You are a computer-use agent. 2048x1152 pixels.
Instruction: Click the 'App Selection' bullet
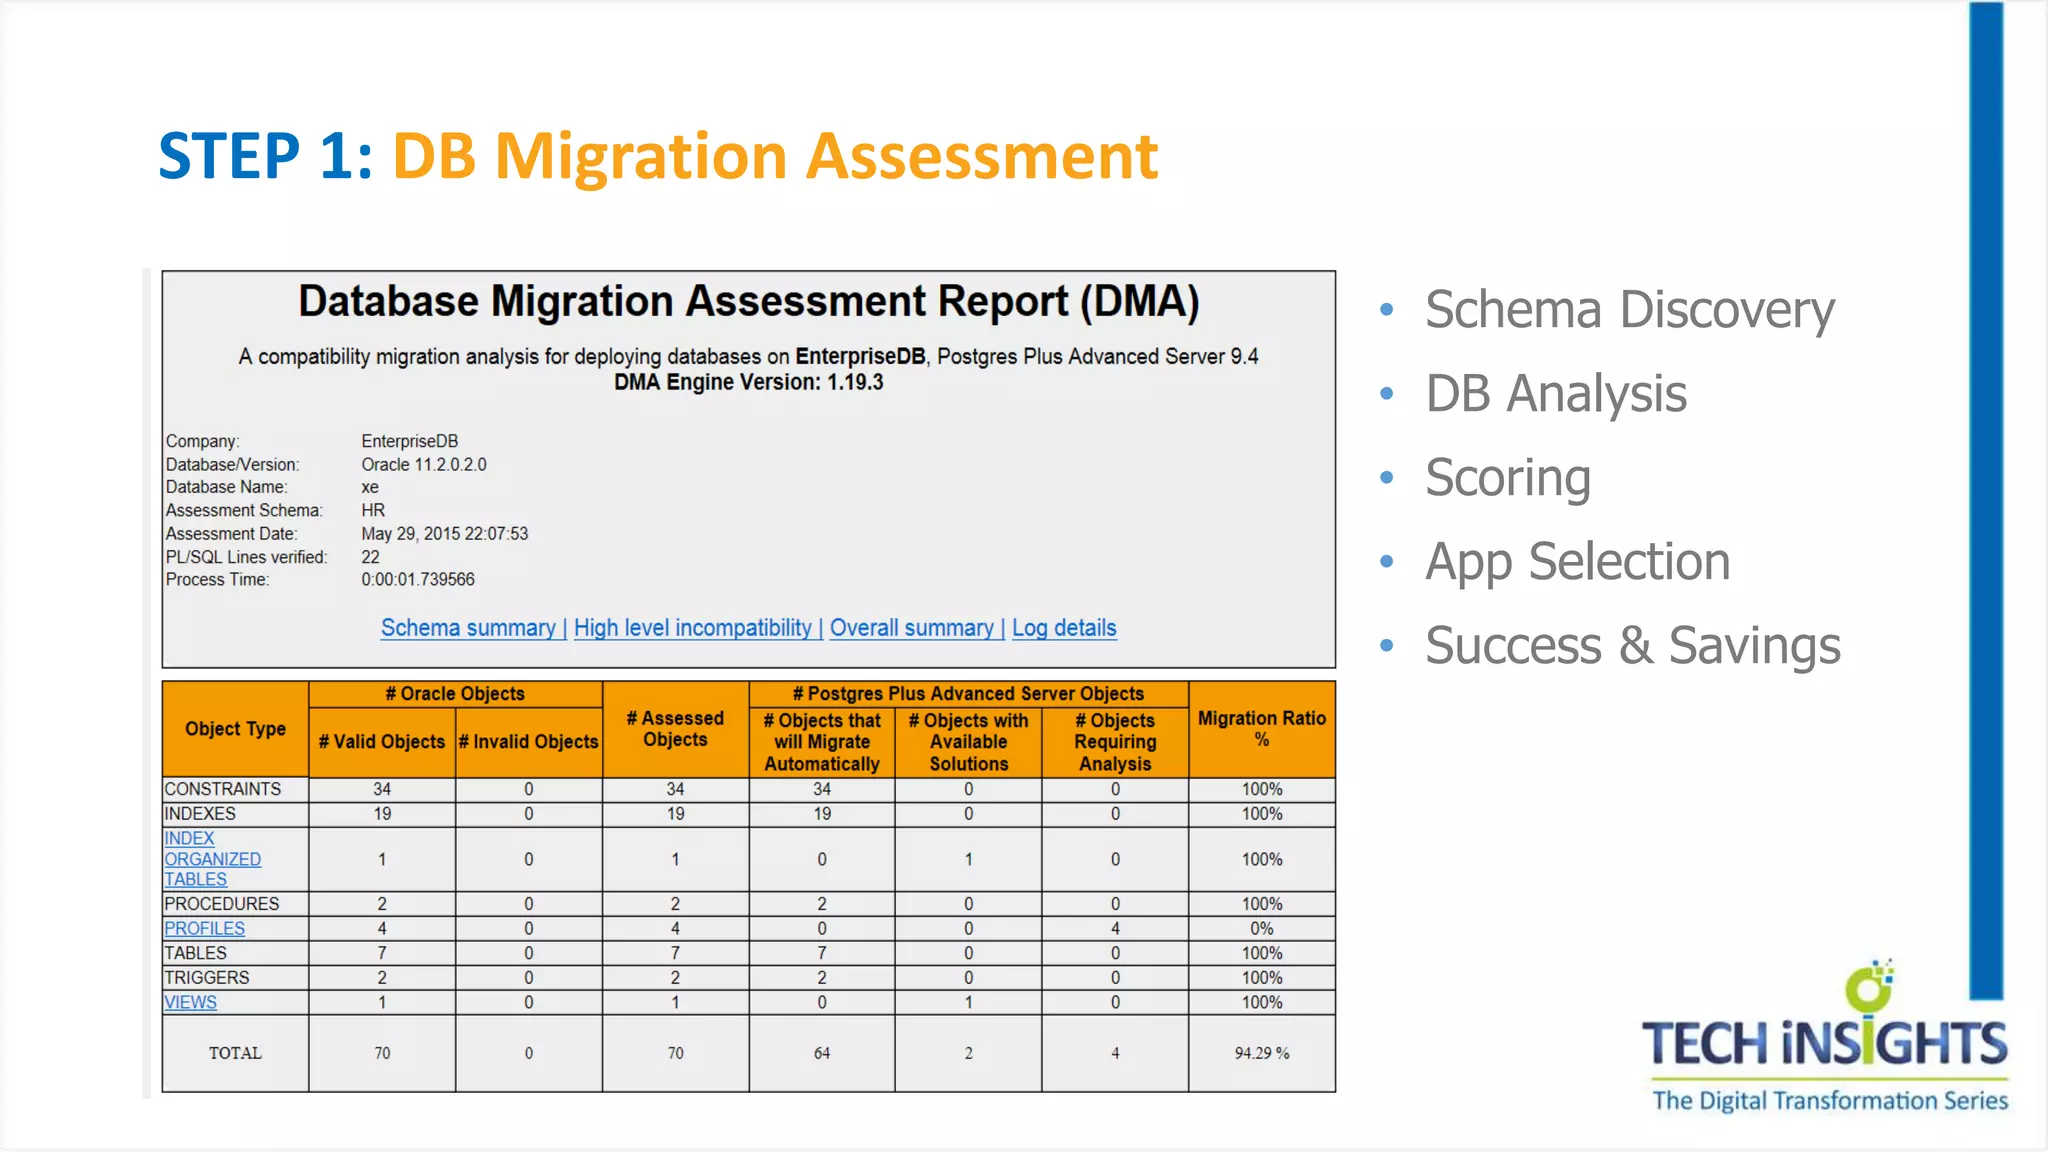[1577, 562]
